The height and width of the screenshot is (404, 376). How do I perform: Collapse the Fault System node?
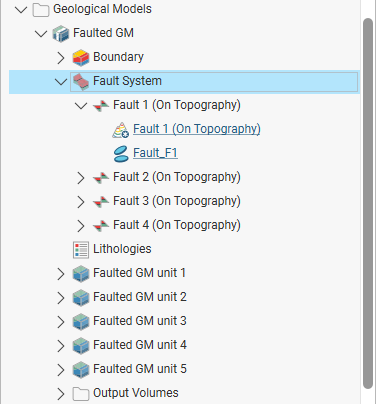[x=61, y=81]
